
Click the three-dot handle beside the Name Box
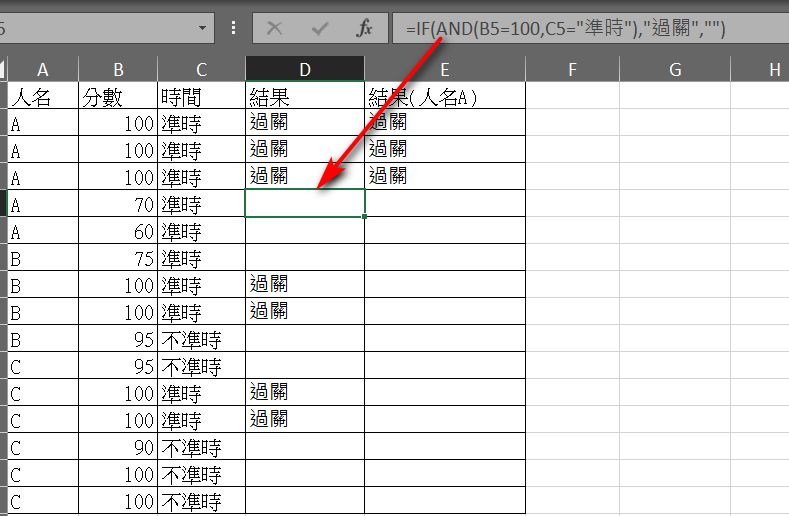(233, 28)
